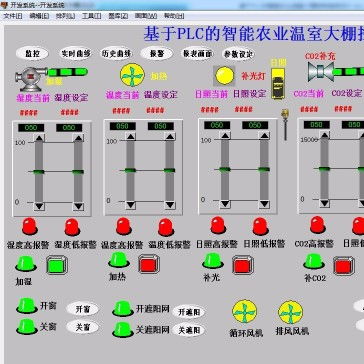Open the 画面[W] menu

pos(146,16)
